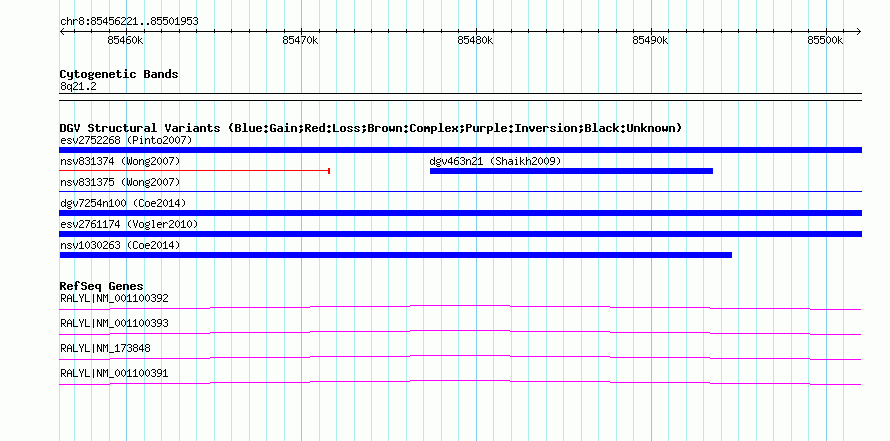Select the thin blue nsv831375 line
The image size is (890, 441).
460,192
